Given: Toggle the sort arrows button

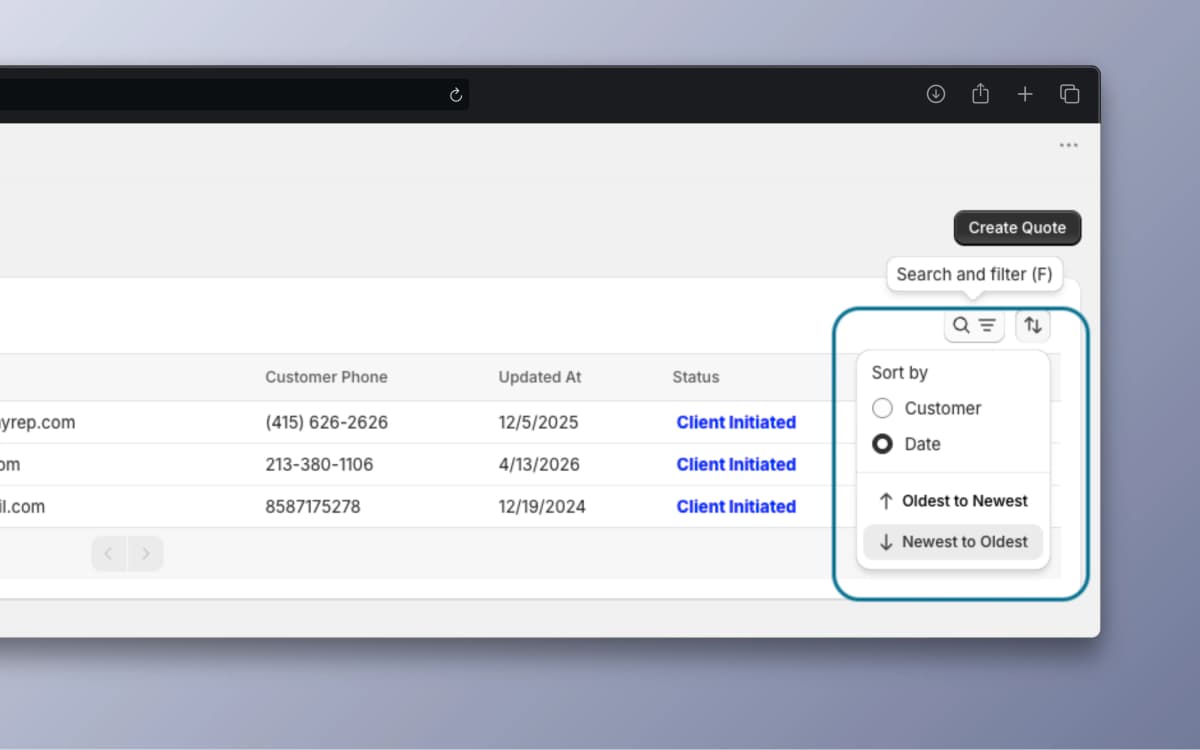Looking at the screenshot, I should click(x=1033, y=325).
